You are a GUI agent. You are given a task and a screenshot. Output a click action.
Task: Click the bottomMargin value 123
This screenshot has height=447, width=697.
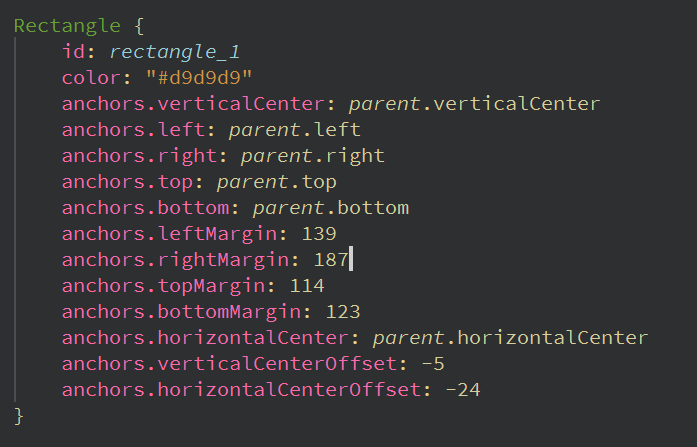point(343,312)
